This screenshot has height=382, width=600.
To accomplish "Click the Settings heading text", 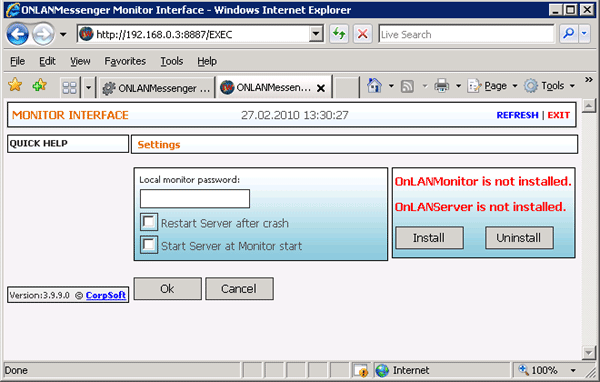I will [x=159, y=145].
